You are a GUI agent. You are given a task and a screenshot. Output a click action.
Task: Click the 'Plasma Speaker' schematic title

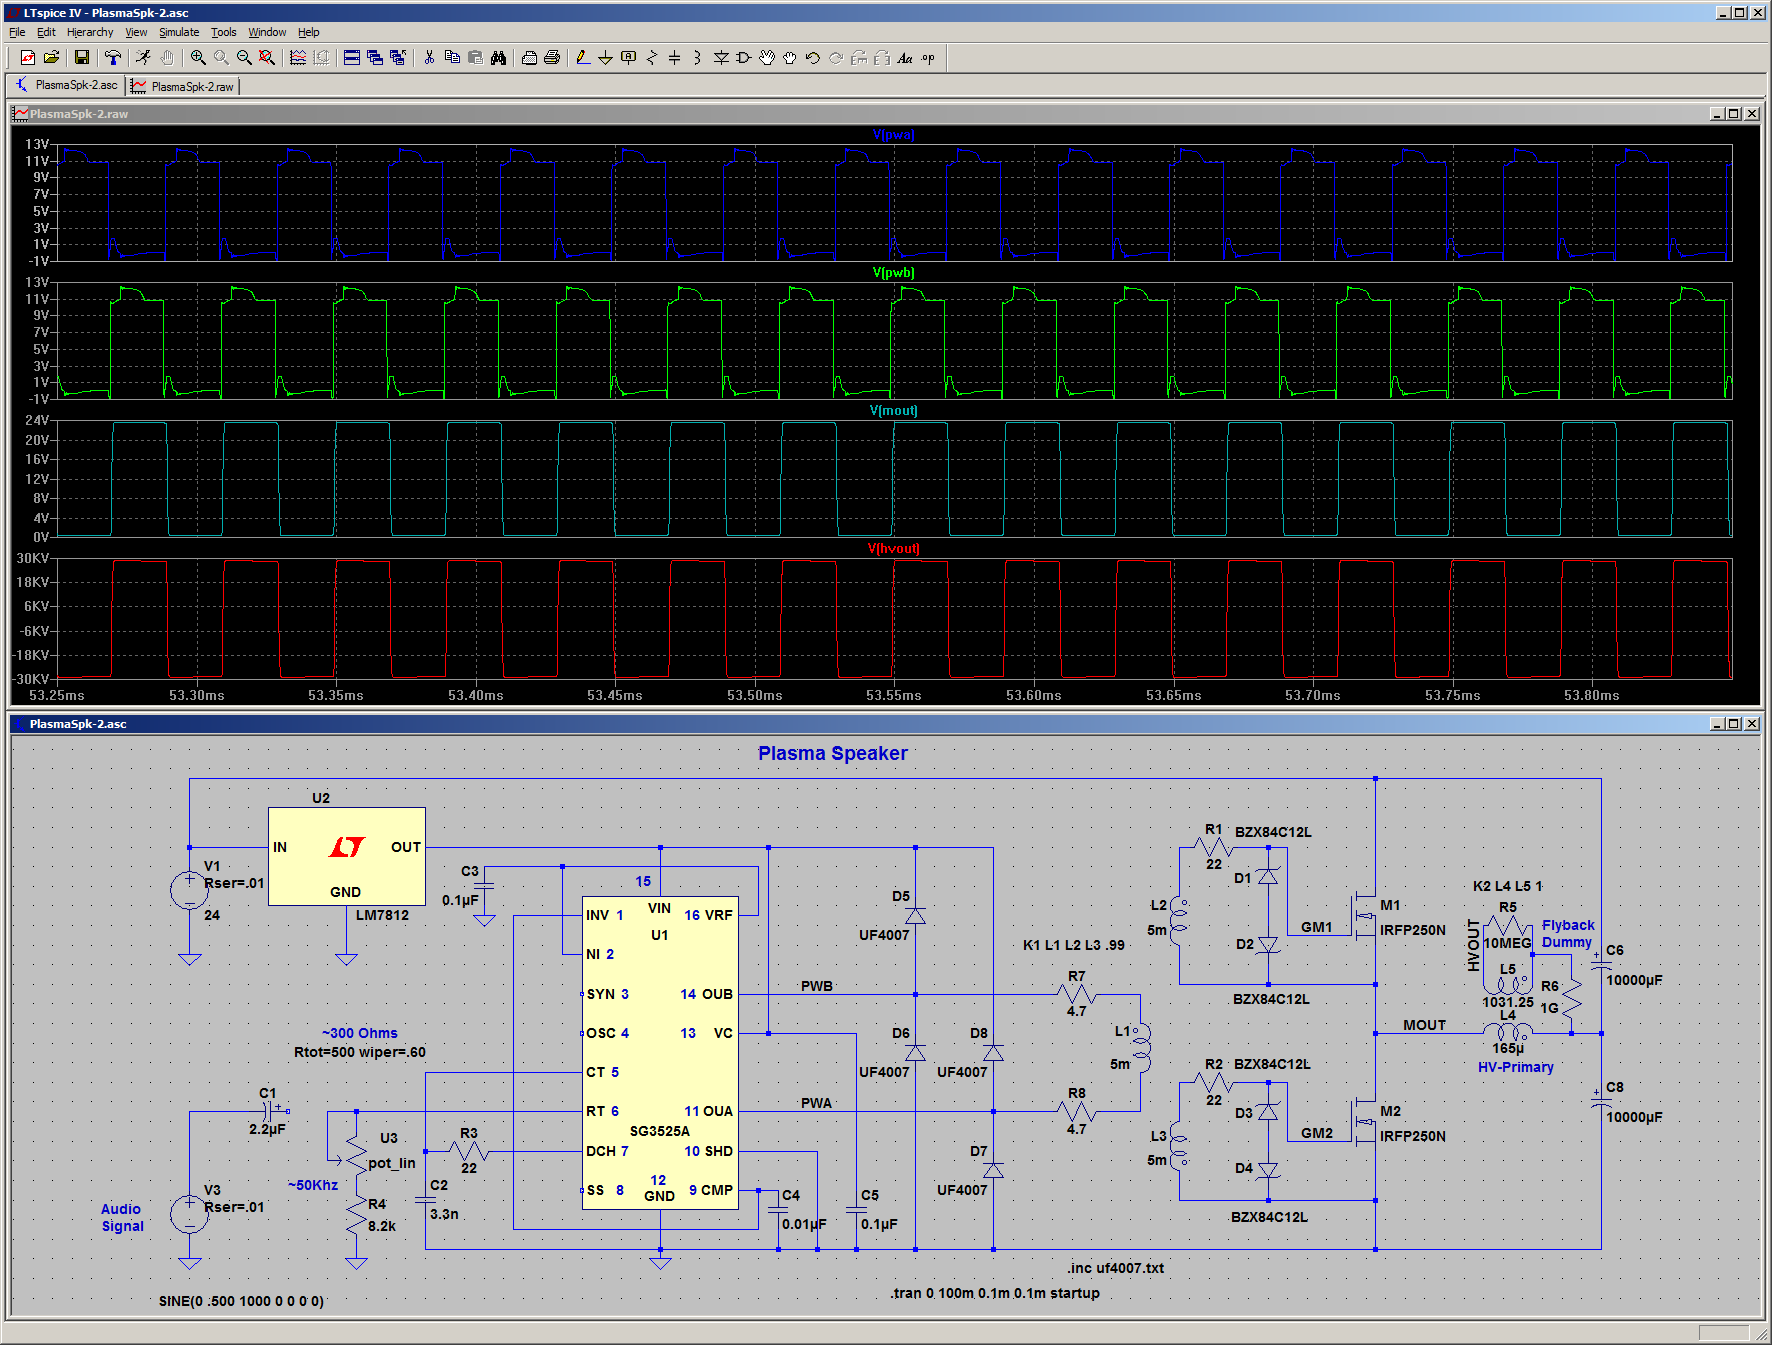[832, 753]
